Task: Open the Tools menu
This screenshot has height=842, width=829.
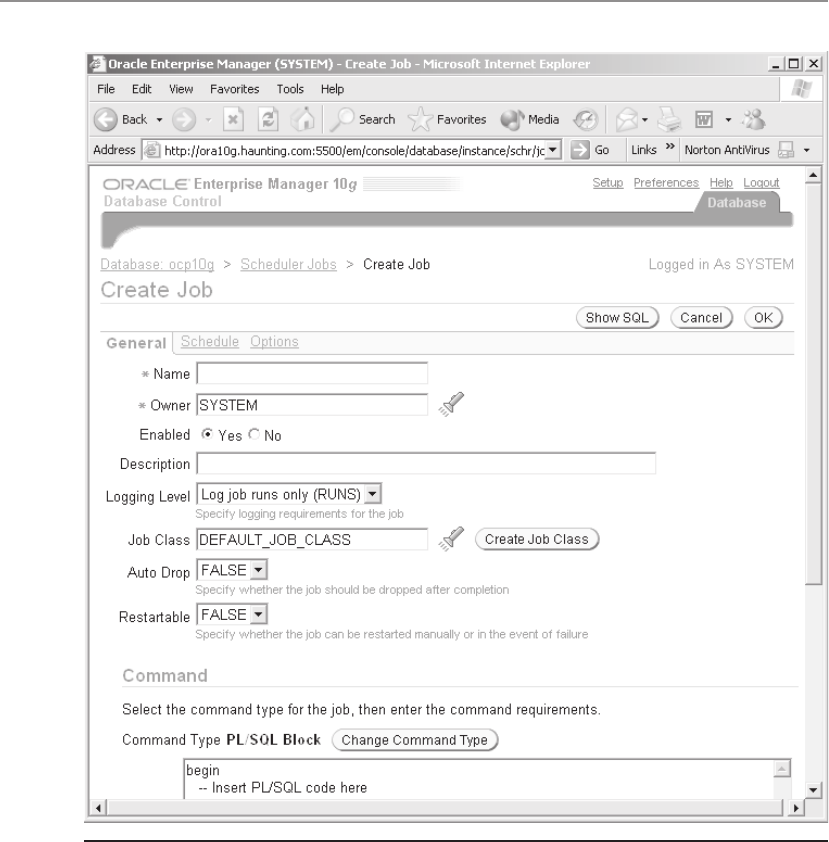Action: [290, 89]
